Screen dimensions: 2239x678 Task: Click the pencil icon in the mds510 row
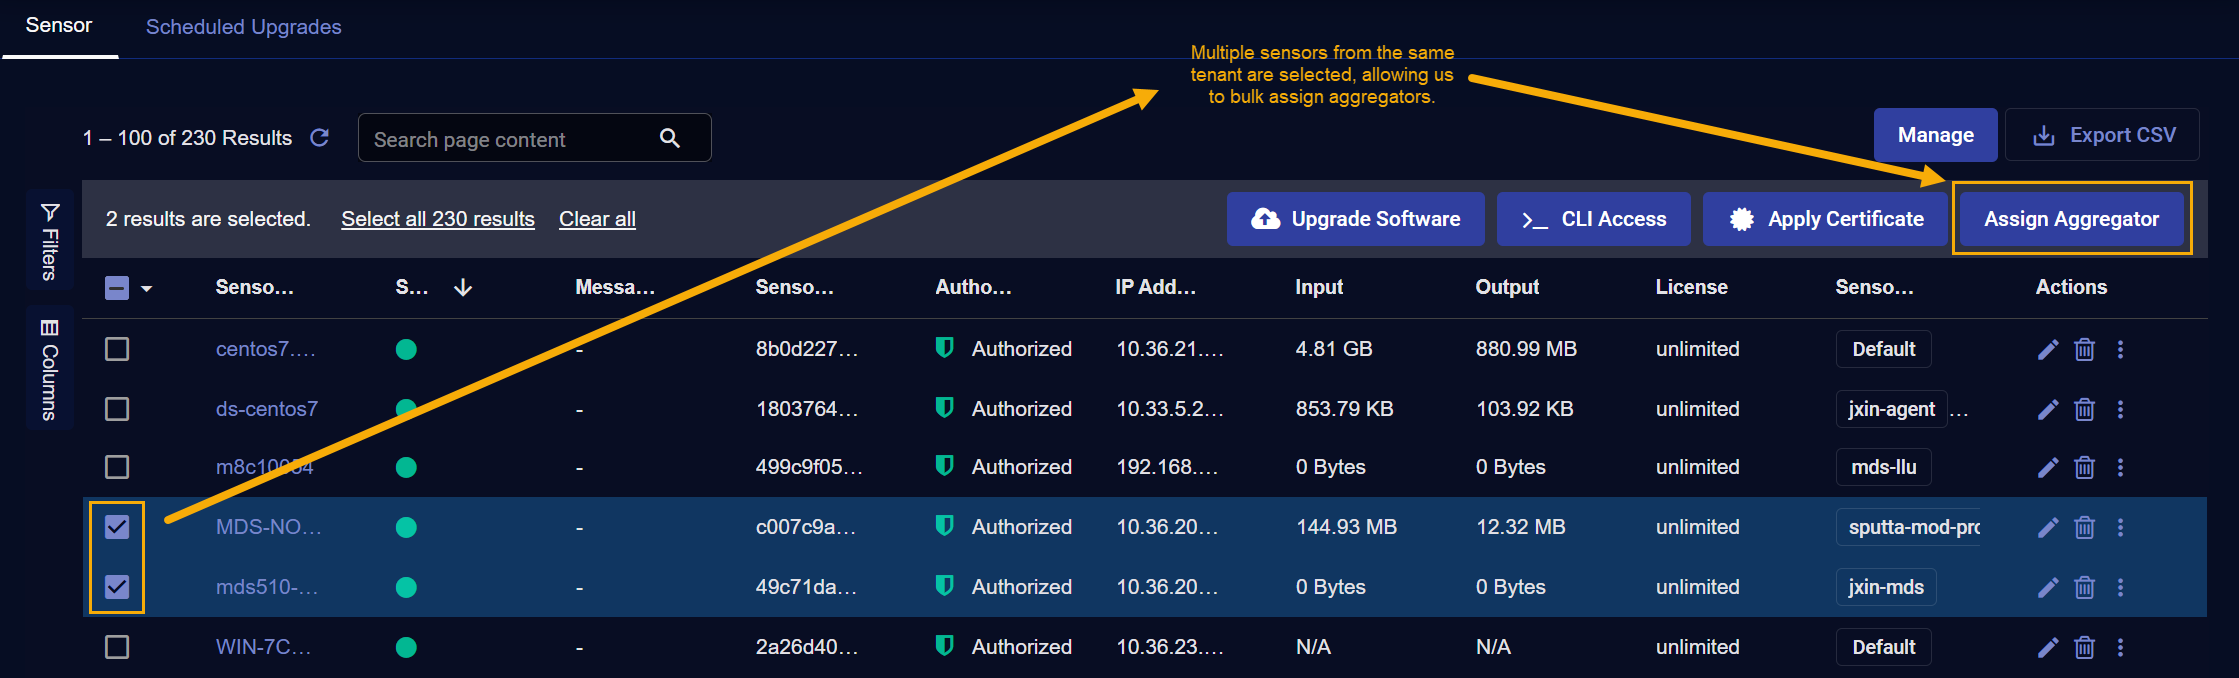(2047, 587)
